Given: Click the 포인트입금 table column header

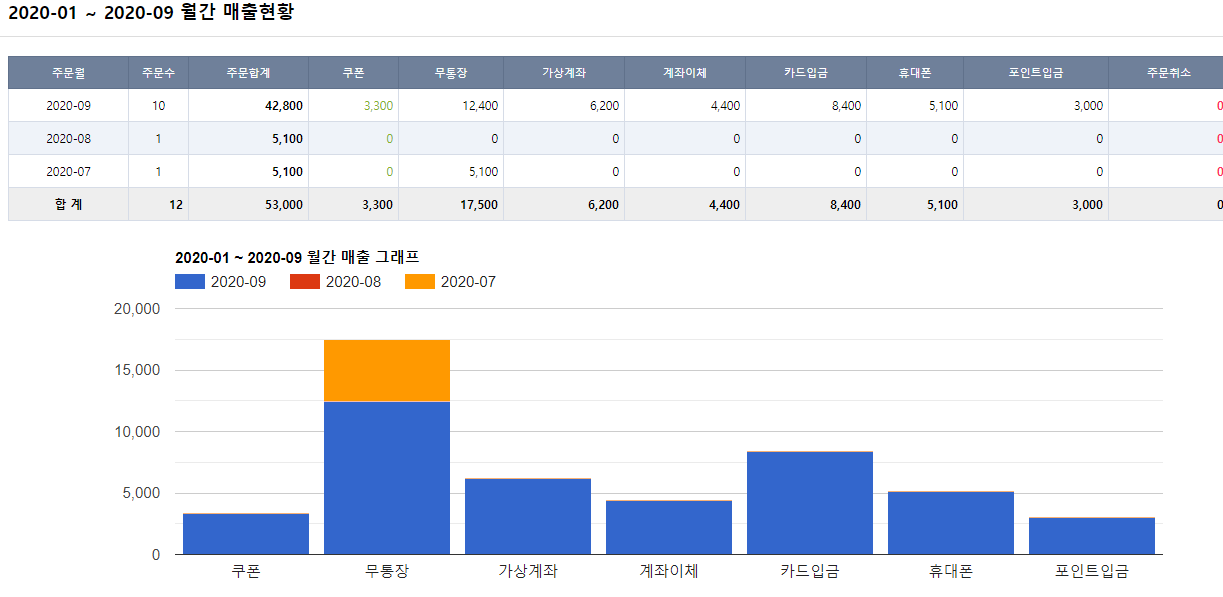Looking at the screenshot, I should click(x=1035, y=73).
